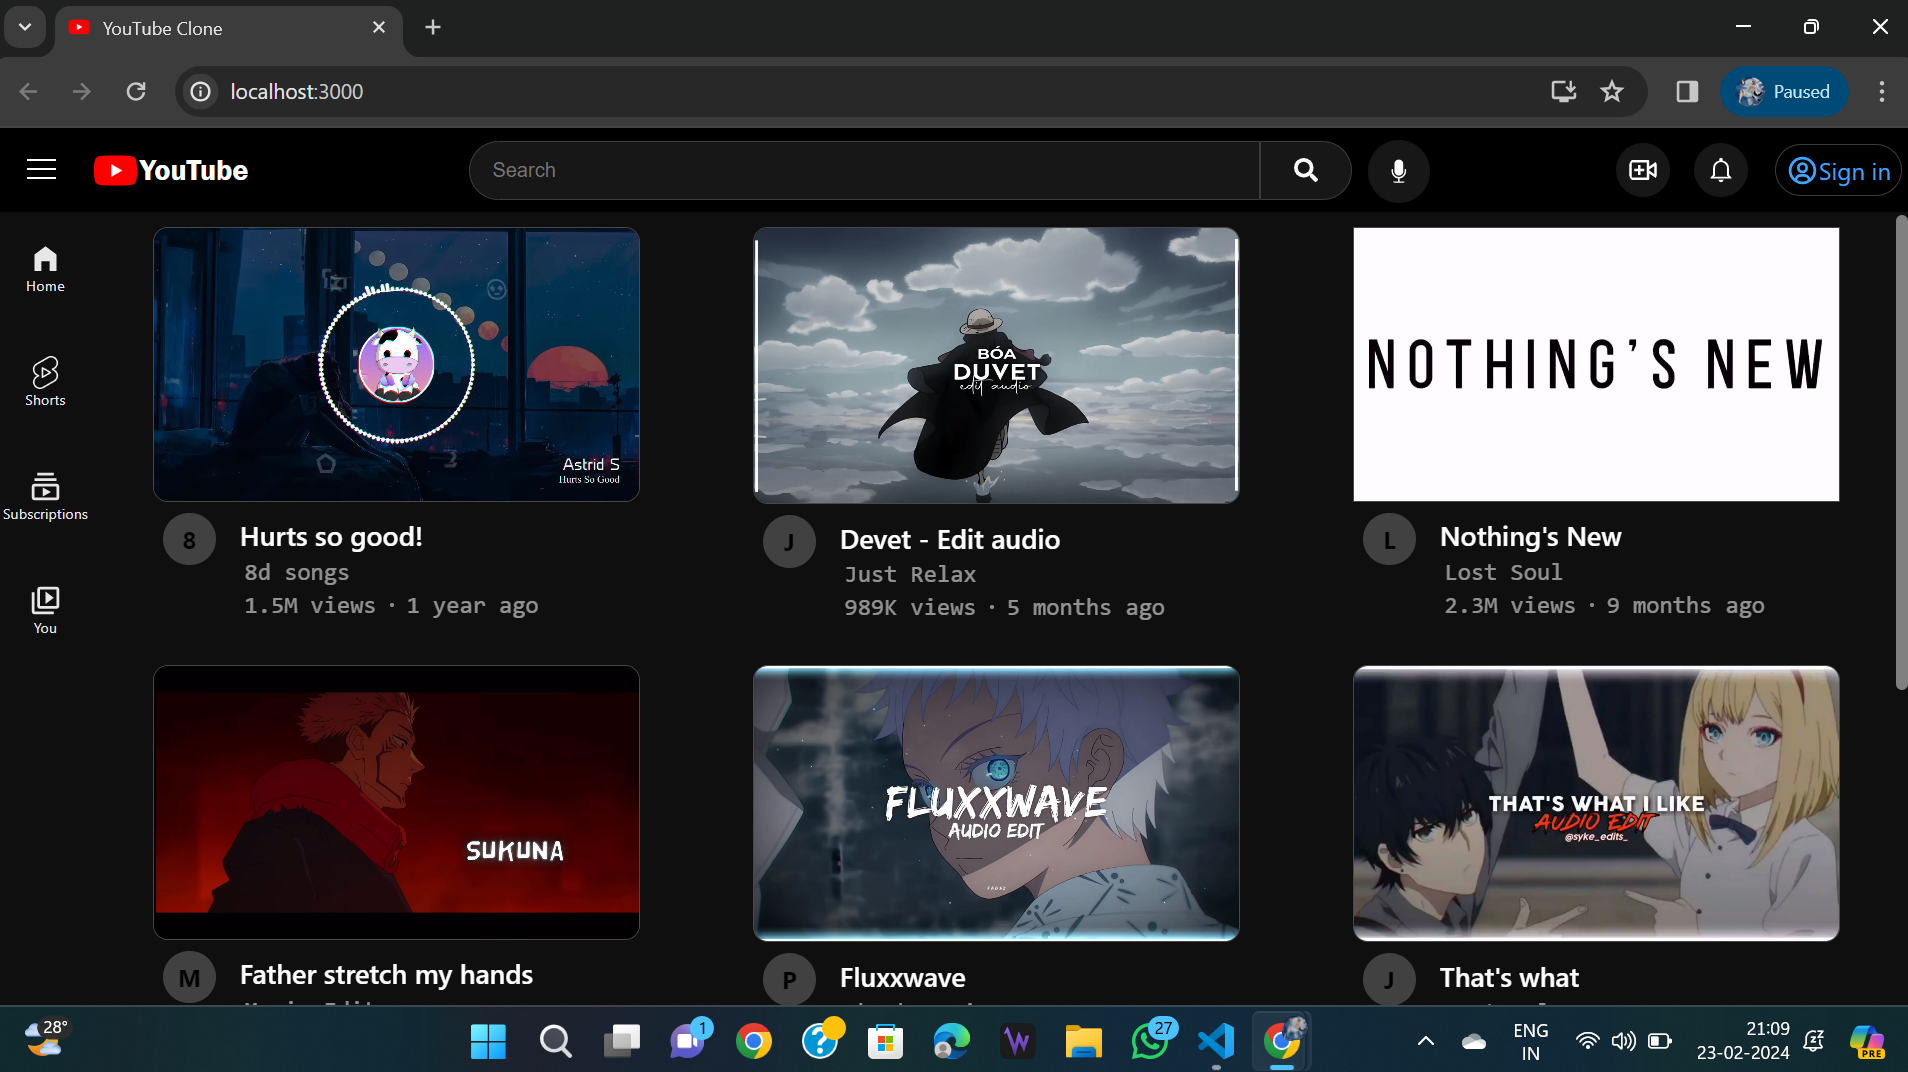This screenshot has width=1908, height=1072.
Task: Open the Chrome three-dot menu
Action: (1882, 92)
